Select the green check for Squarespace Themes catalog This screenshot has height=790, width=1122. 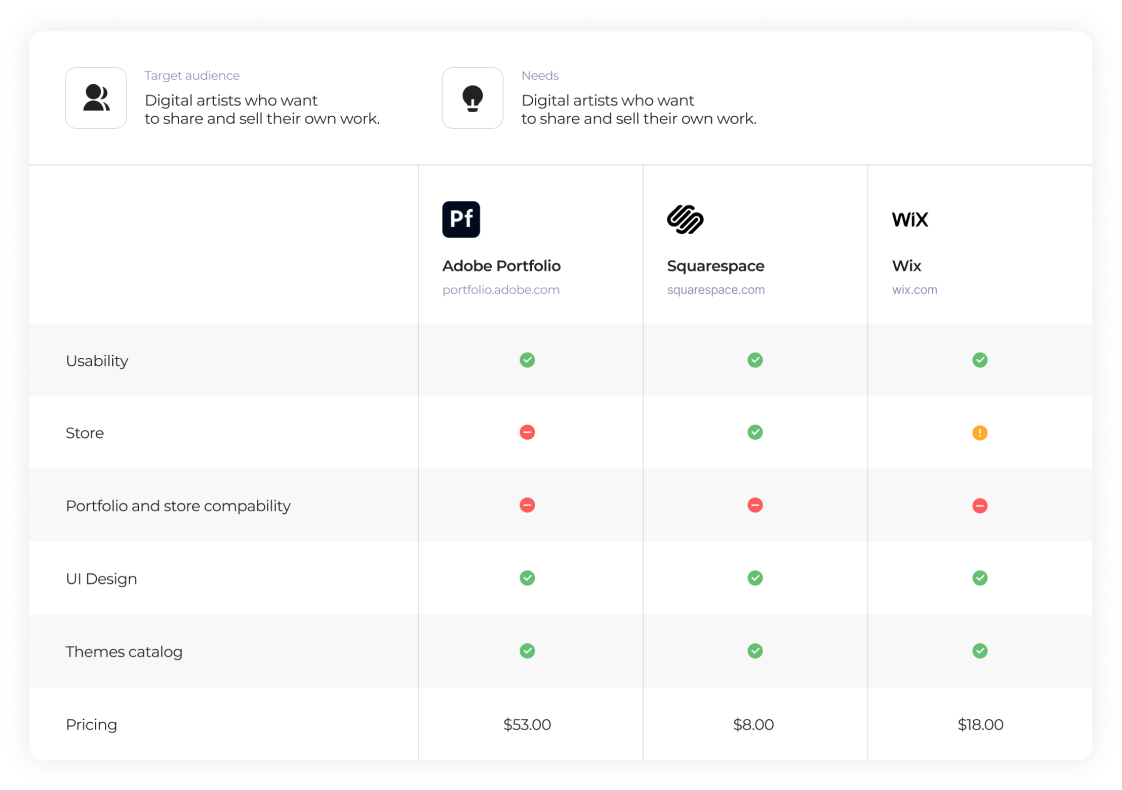click(x=755, y=651)
